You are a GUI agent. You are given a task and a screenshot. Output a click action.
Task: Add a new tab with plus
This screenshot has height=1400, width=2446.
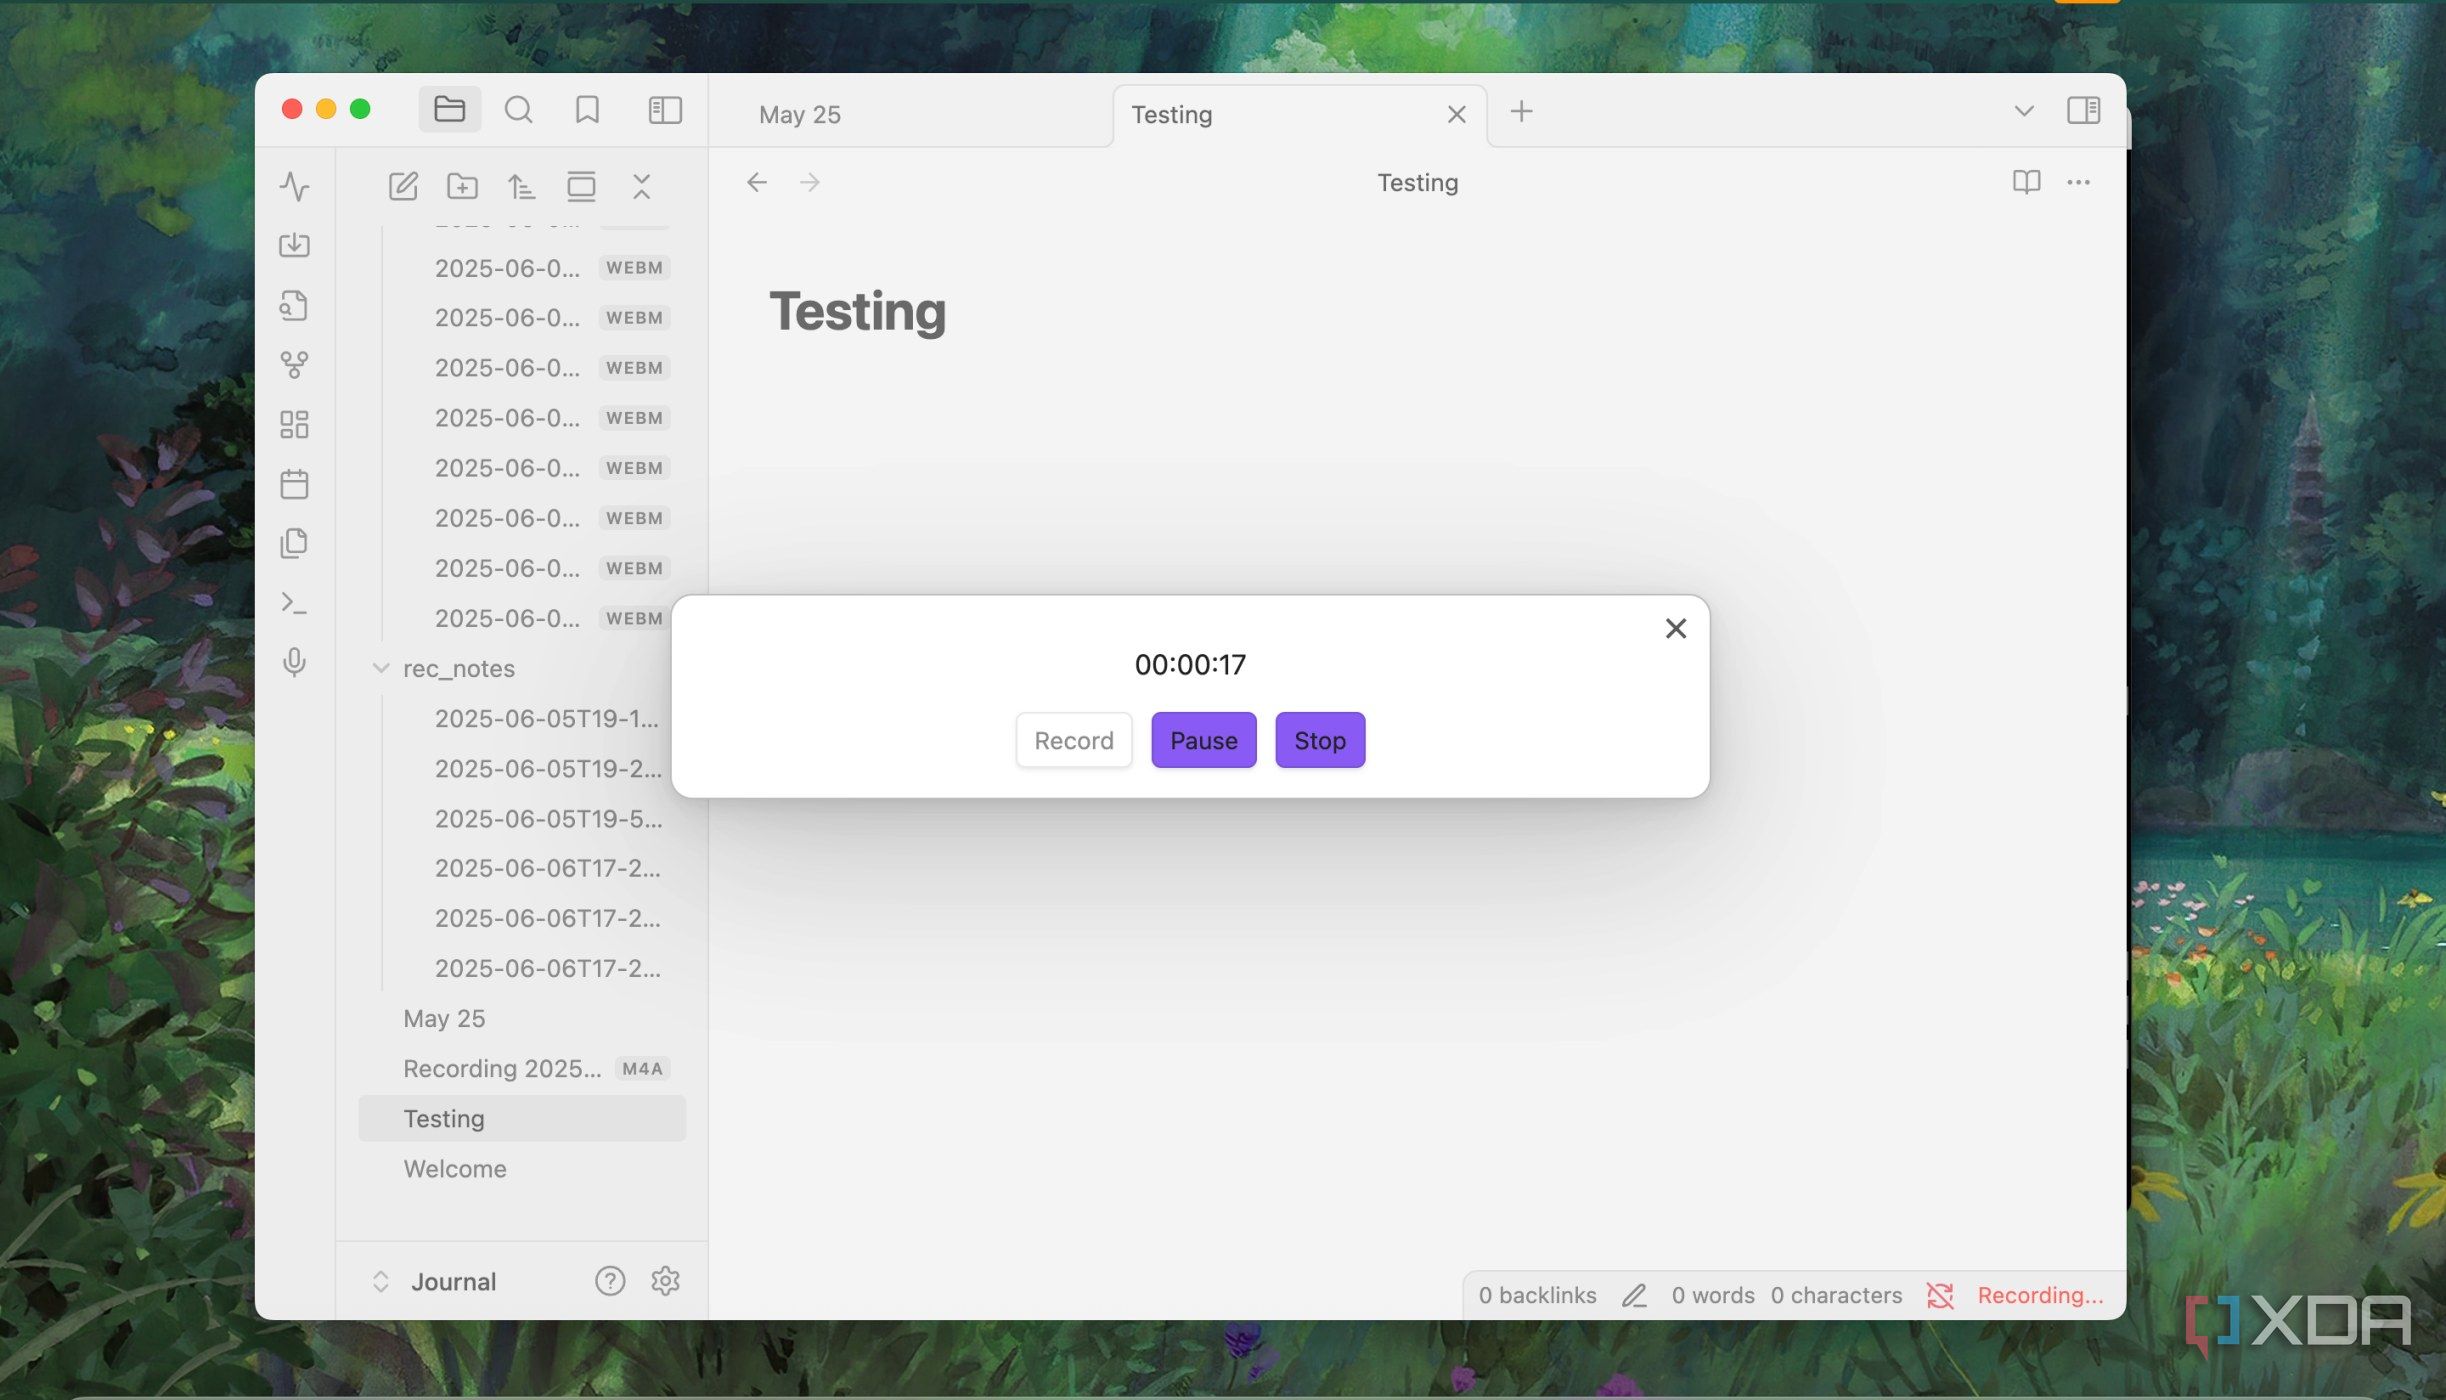tap(1521, 111)
